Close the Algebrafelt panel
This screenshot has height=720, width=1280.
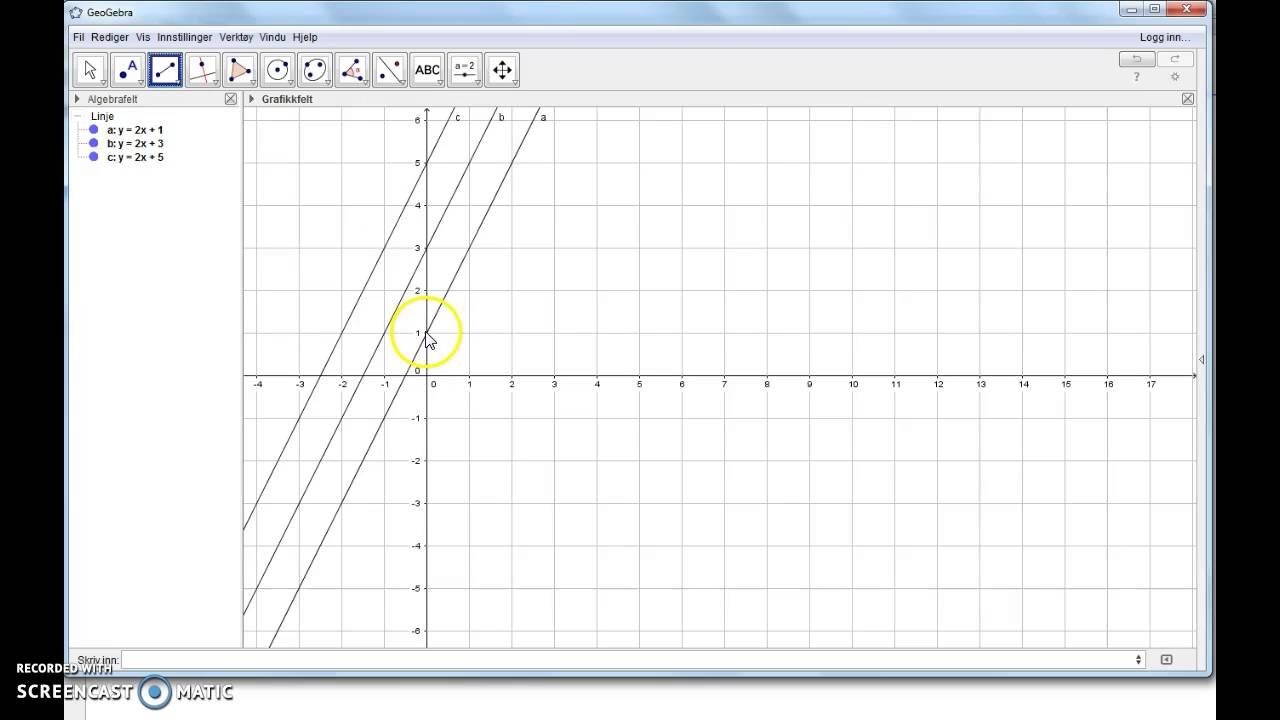click(231, 99)
